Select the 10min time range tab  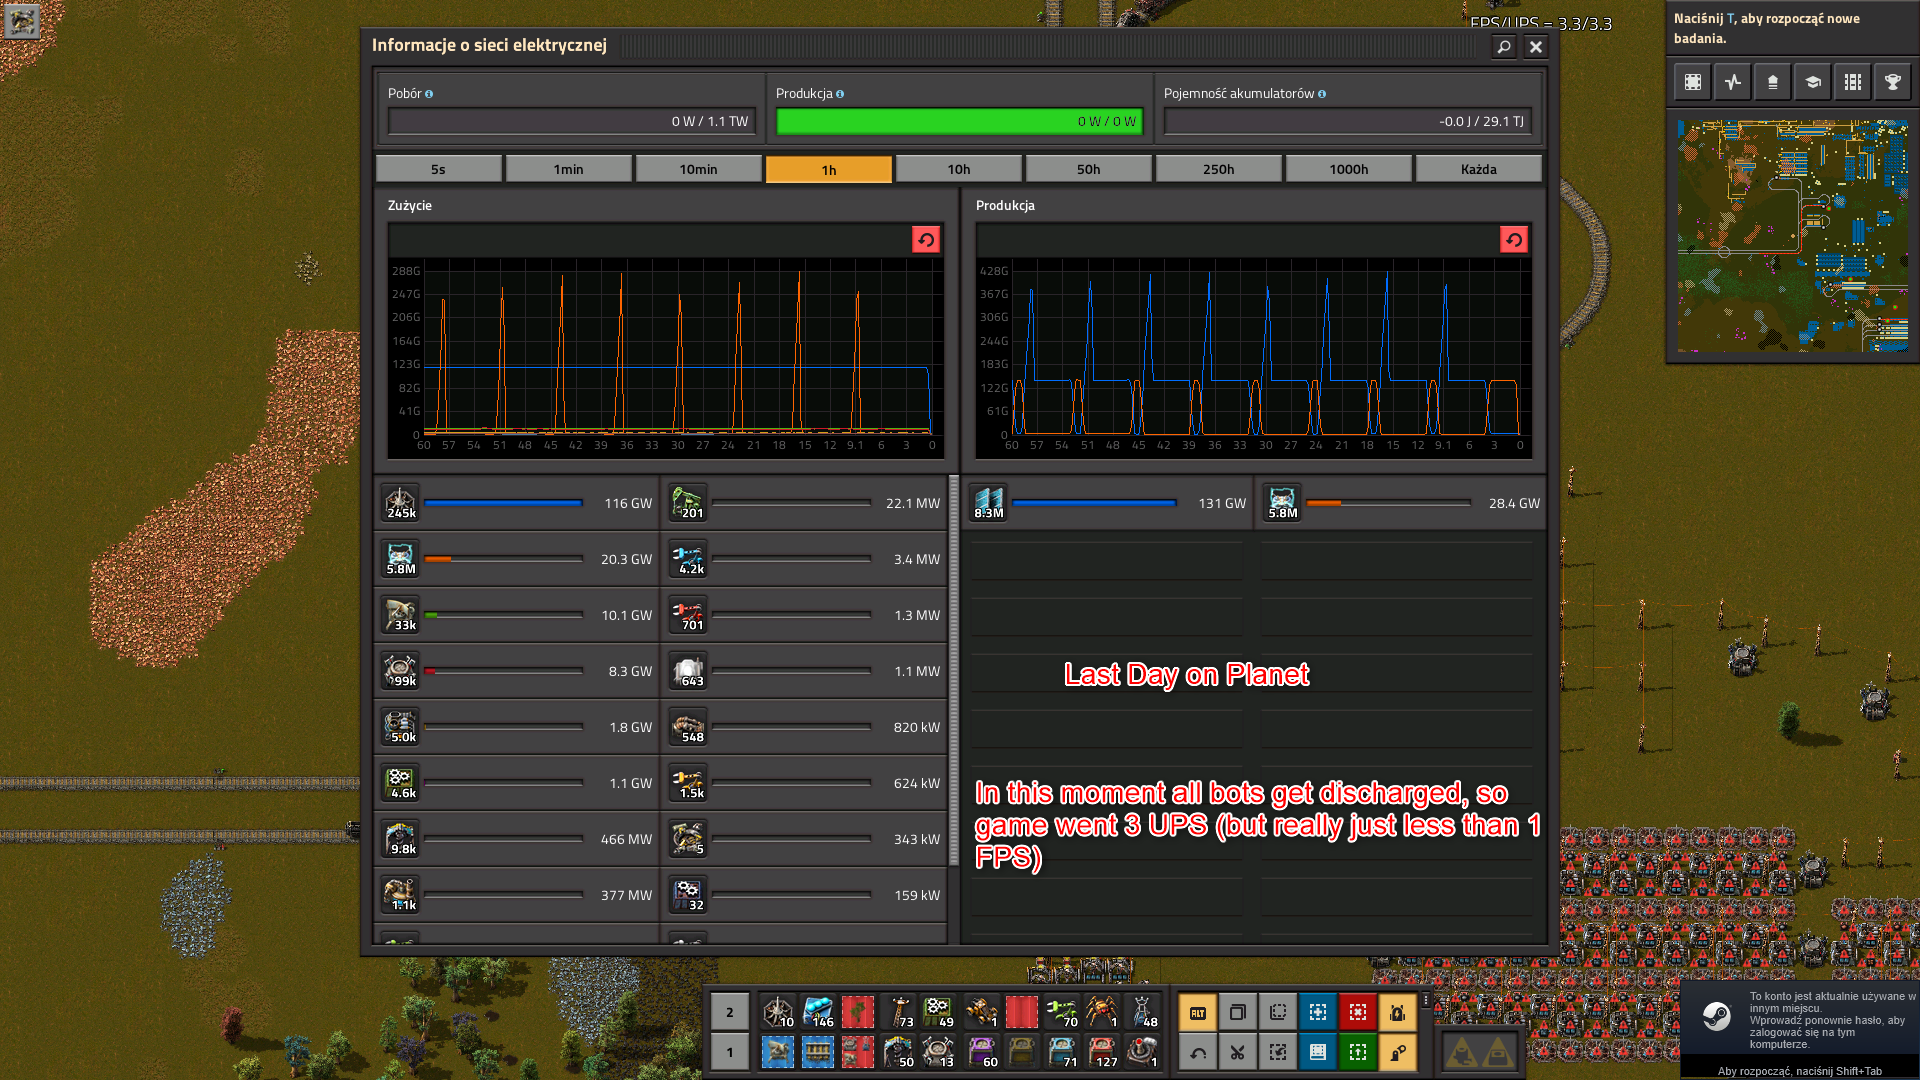pos(698,169)
